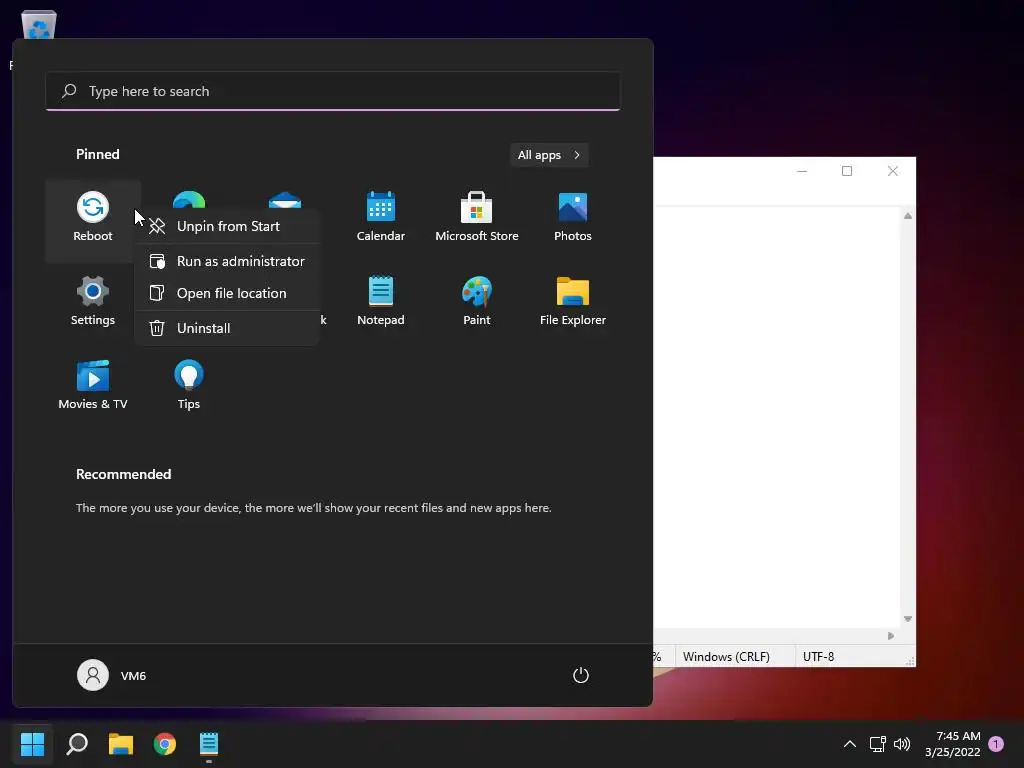Choose Run as administrator
Image resolution: width=1024 pixels, height=768 pixels.
pos(227,261)
